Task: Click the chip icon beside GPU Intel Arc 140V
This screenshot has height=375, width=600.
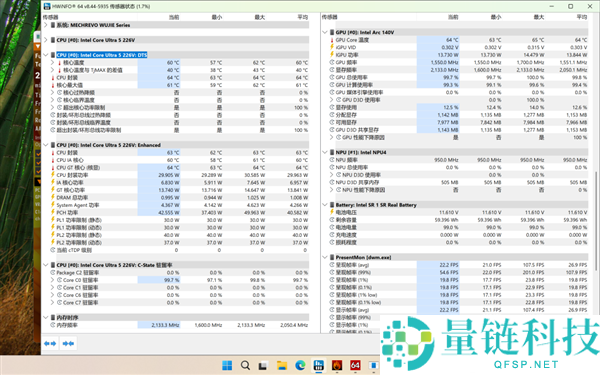Action: [332, 33]
